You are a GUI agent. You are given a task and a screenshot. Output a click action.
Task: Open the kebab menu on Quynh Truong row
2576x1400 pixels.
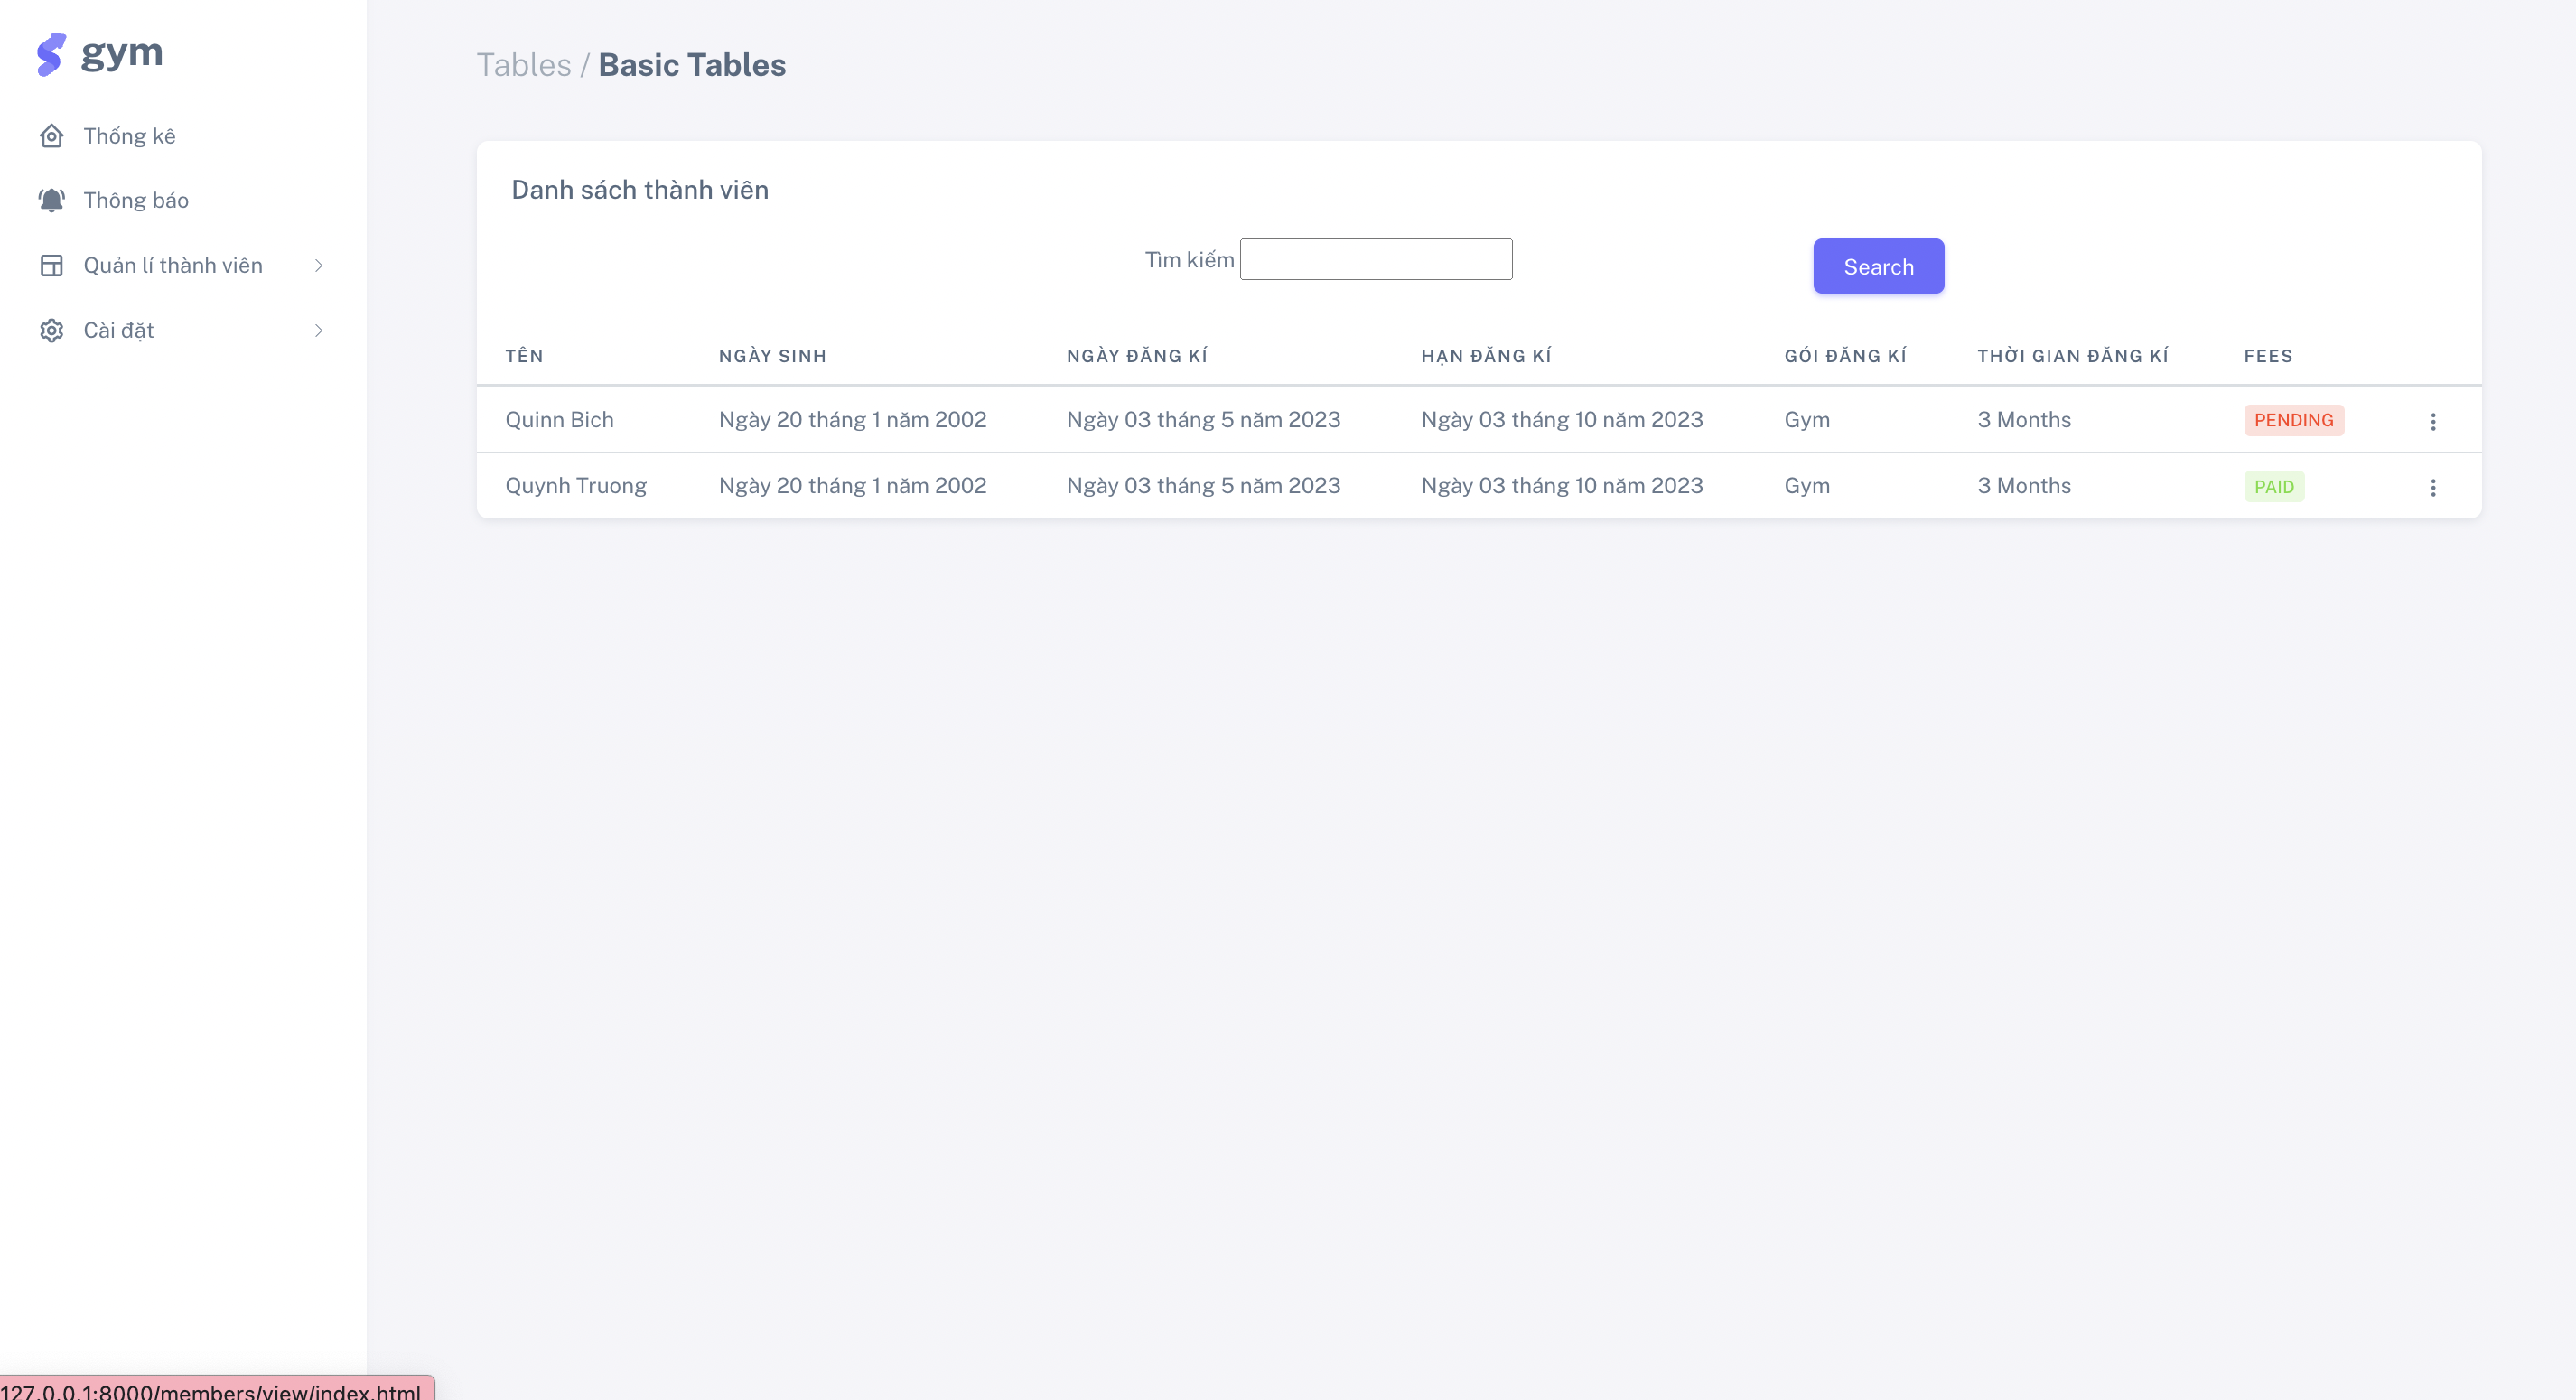(2433, 487)
